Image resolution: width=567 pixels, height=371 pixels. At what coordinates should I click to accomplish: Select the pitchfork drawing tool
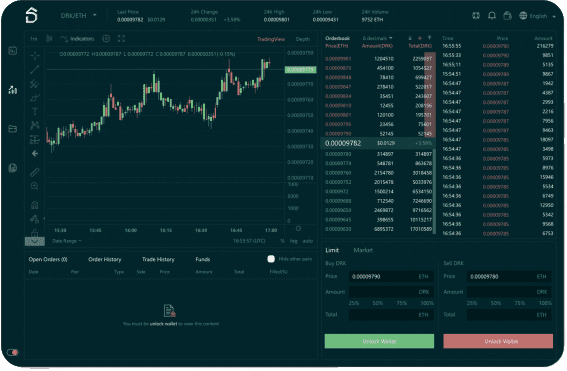point(35,84)
